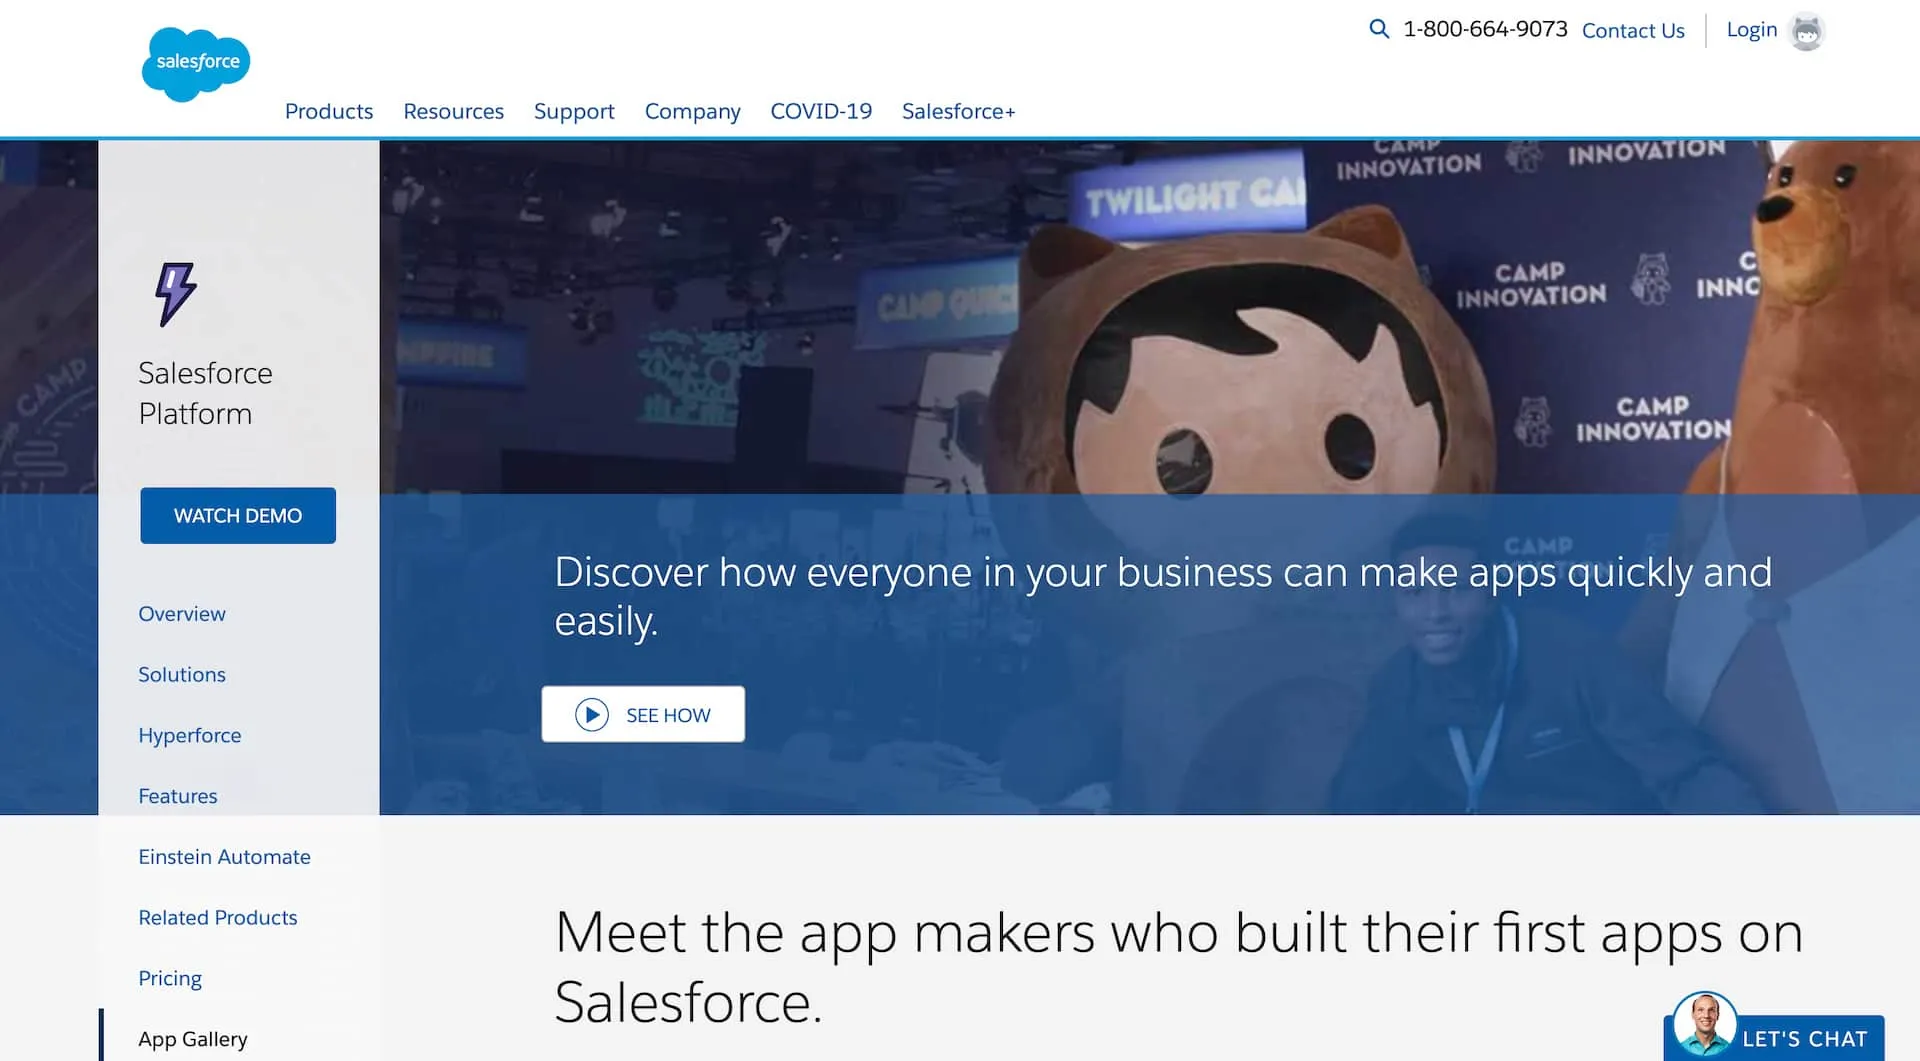Open the Resources menu
The image size is (1920, 1061).
coord(453,111)
